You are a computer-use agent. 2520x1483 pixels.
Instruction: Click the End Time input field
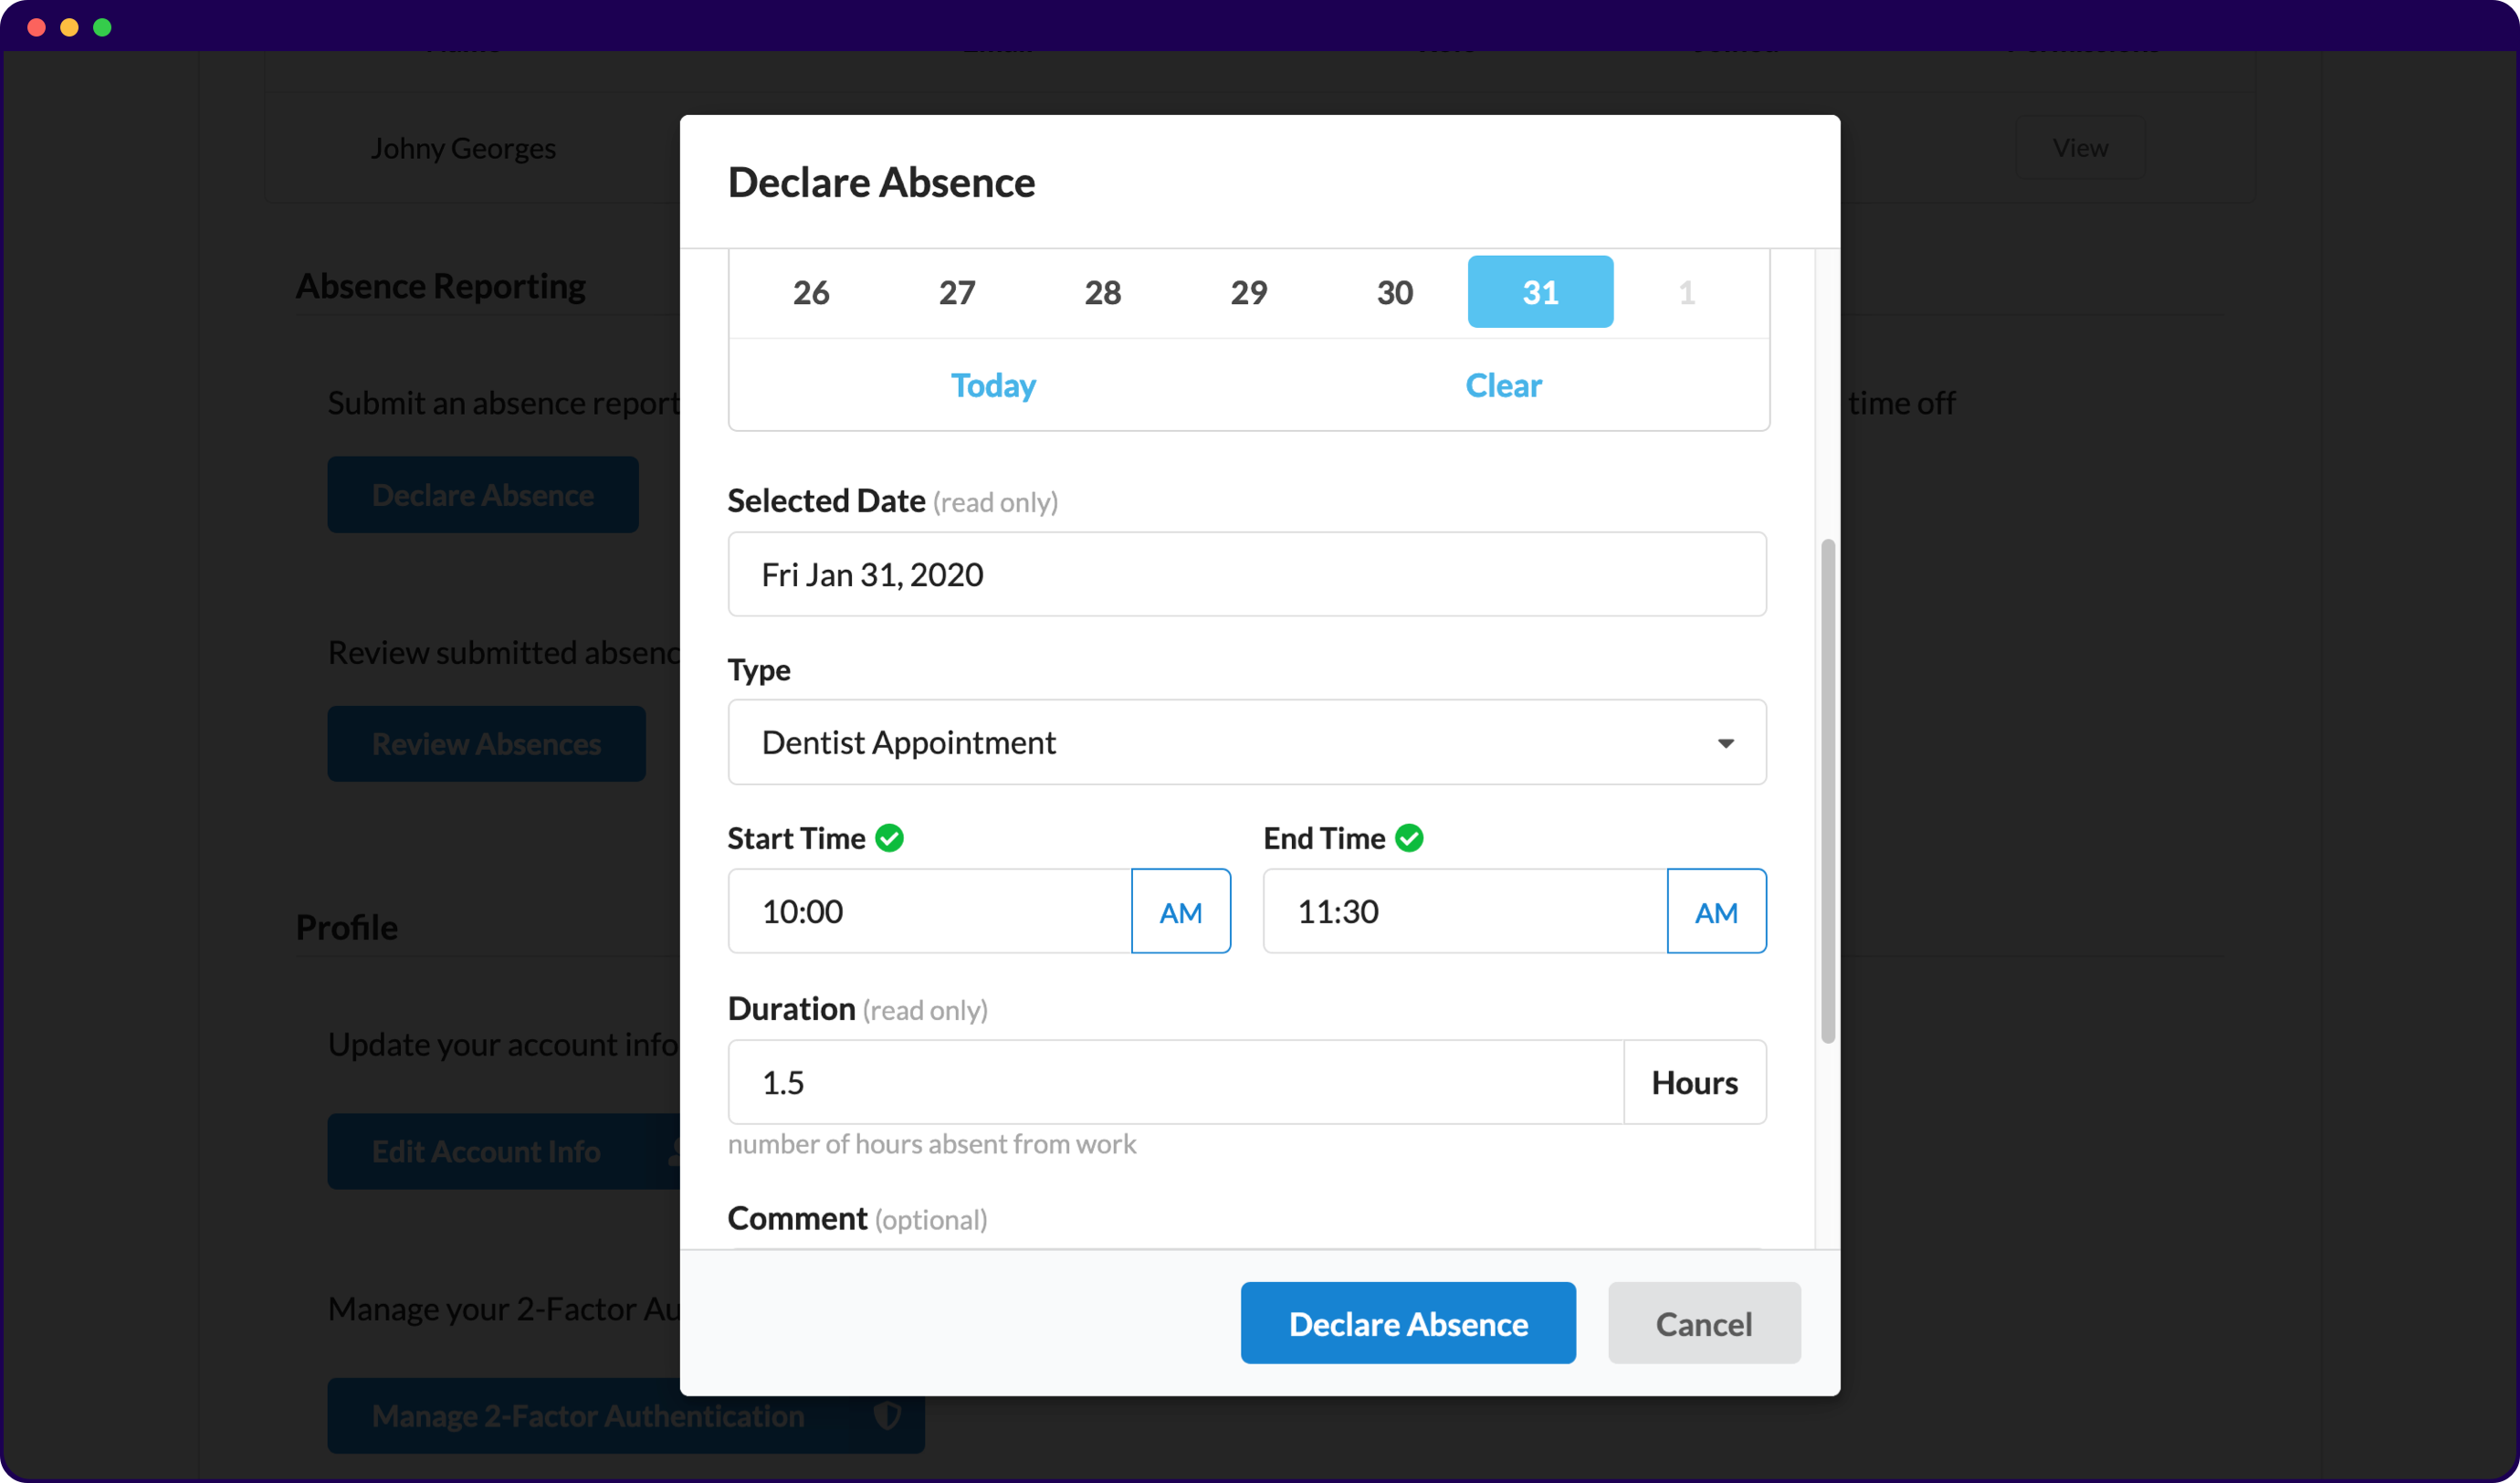tap(1464, 911)
